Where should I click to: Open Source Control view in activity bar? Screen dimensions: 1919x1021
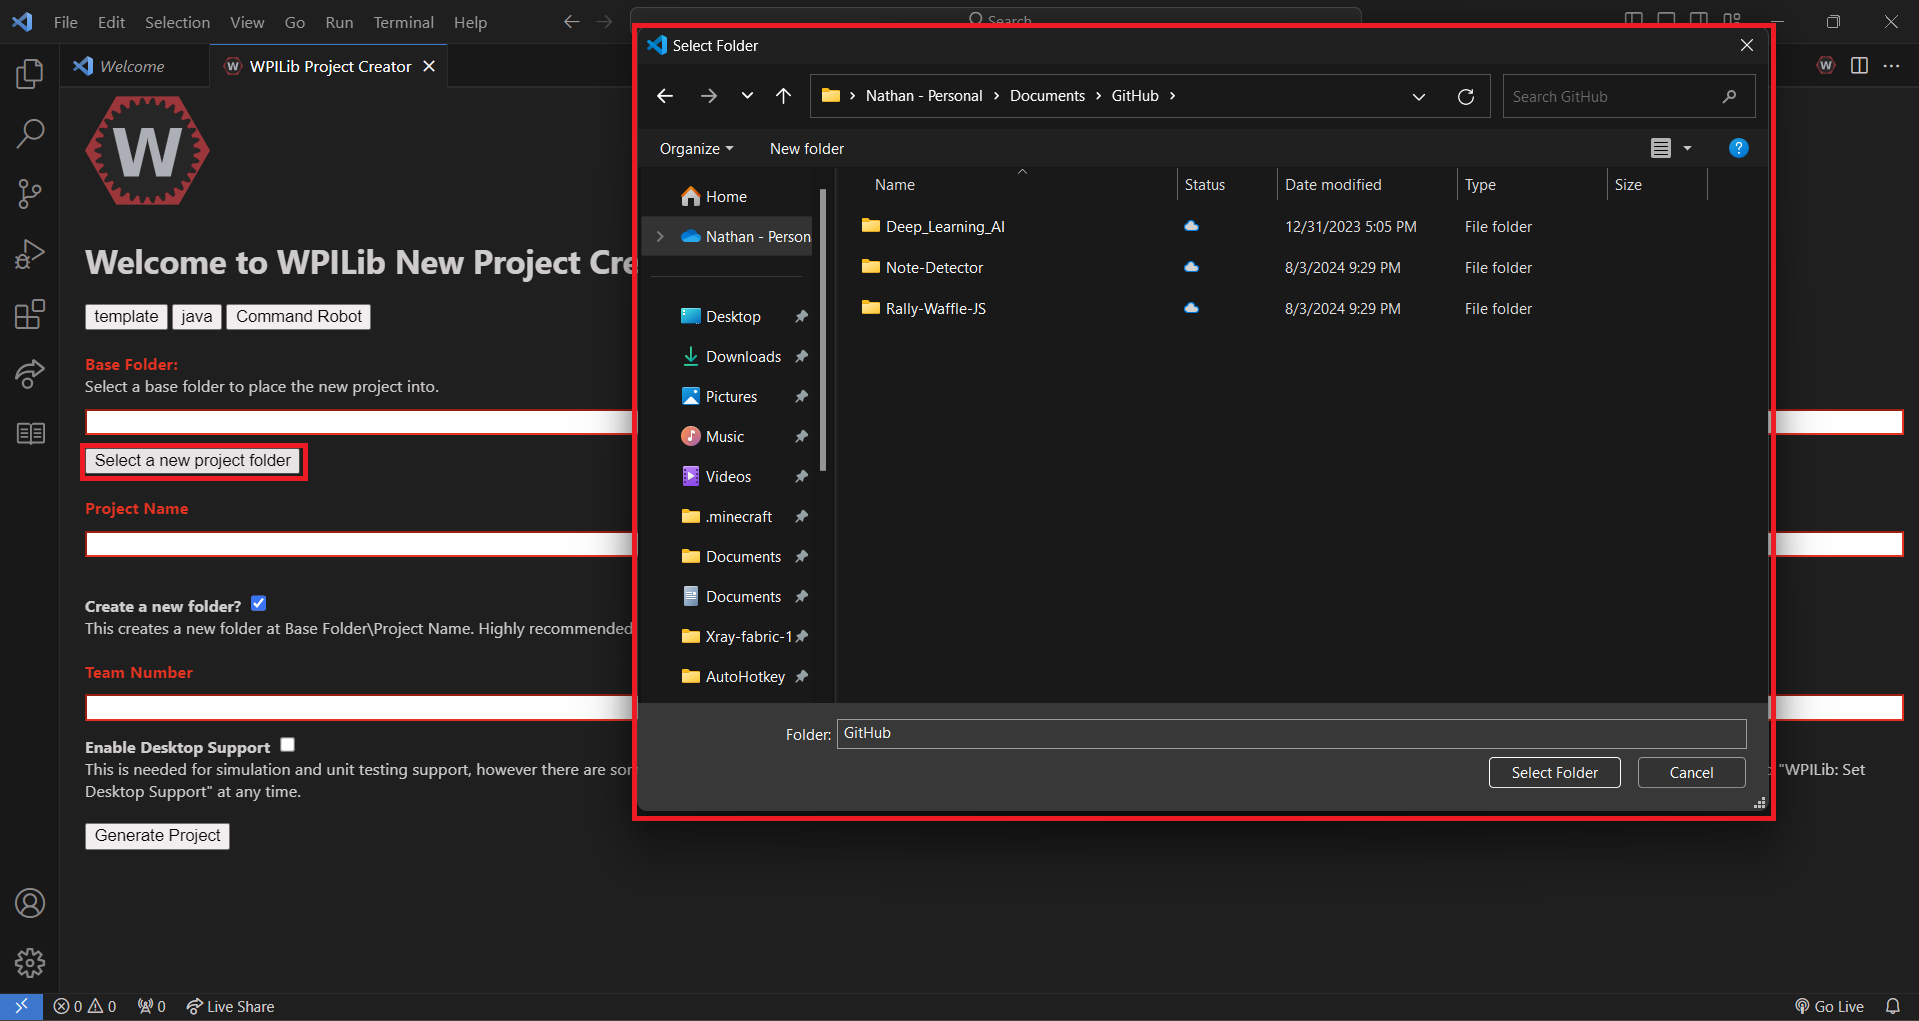30,193
